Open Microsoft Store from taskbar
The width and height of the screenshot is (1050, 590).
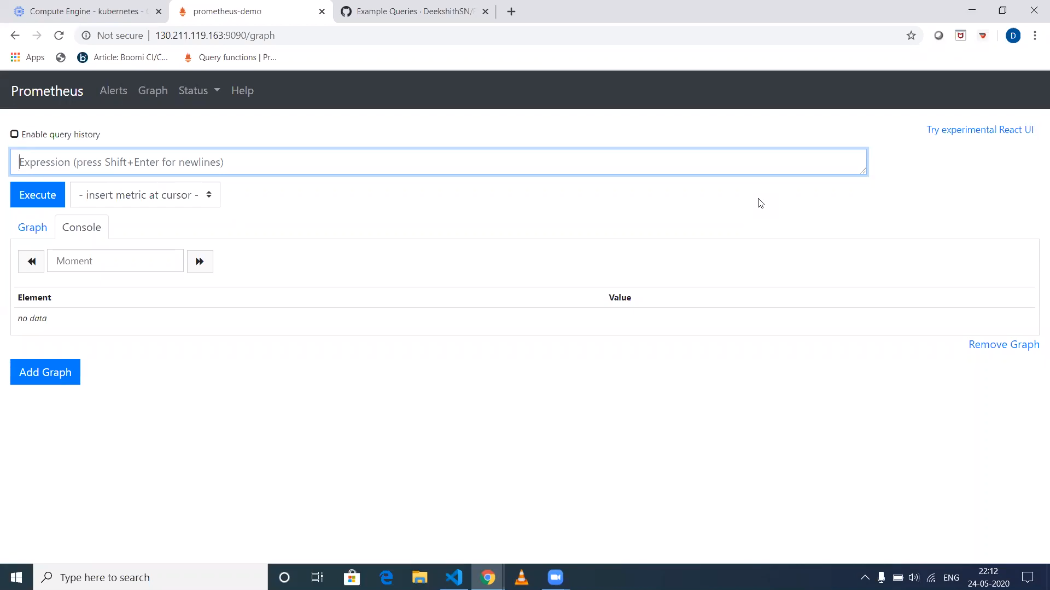coord(352,577)
